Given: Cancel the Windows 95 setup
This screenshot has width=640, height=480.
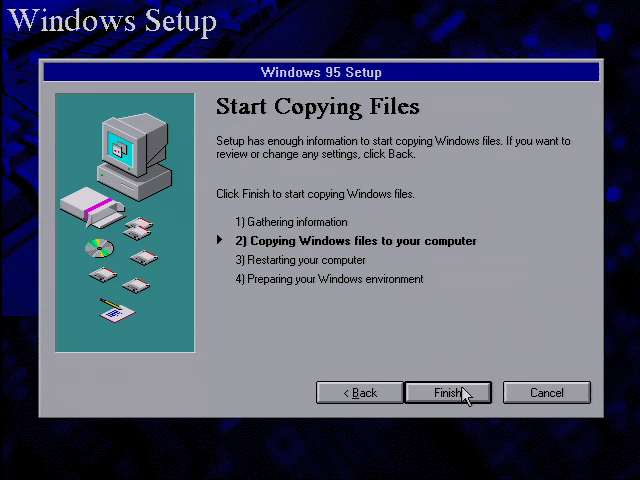Looking at the screenshot, I should [x=547, y=393].
